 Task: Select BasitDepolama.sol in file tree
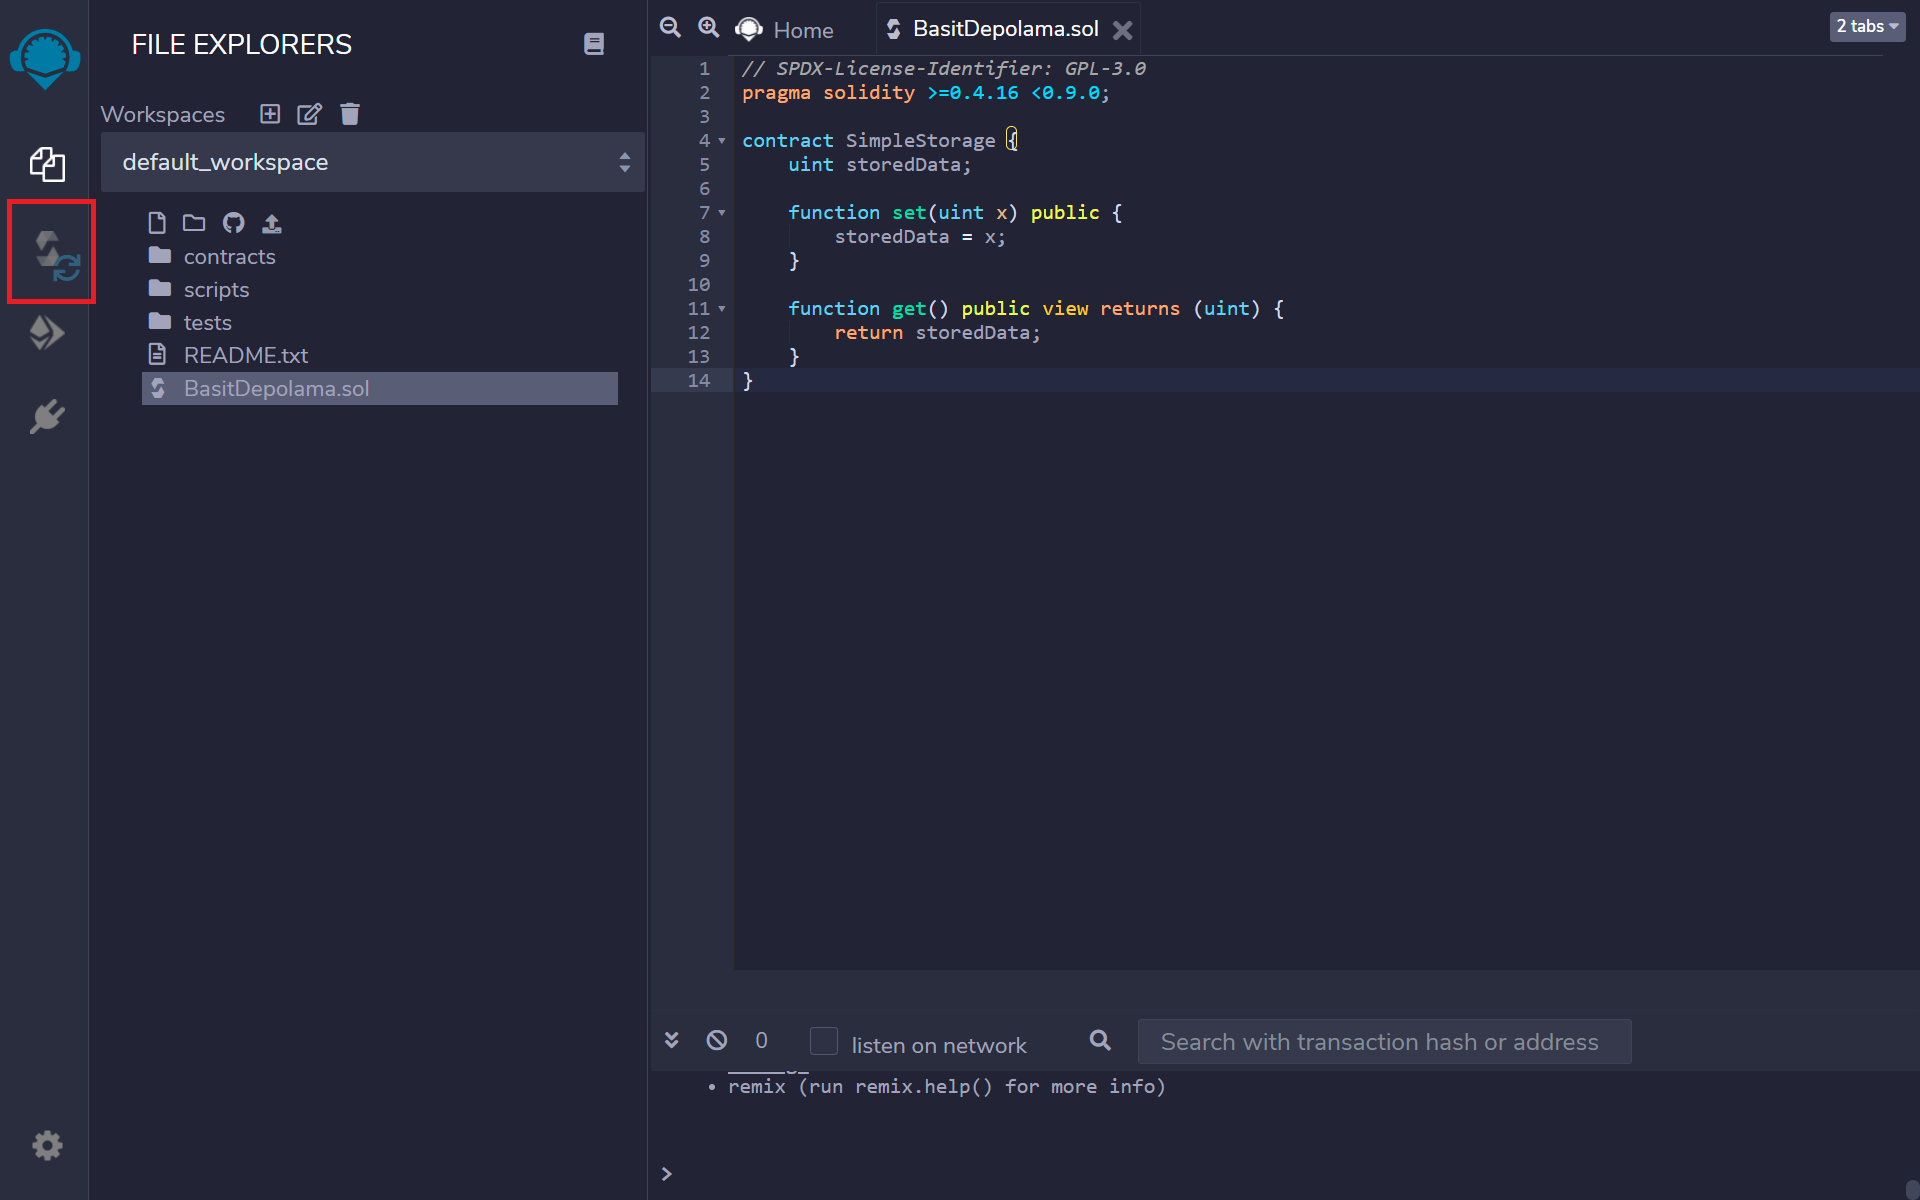380,388
